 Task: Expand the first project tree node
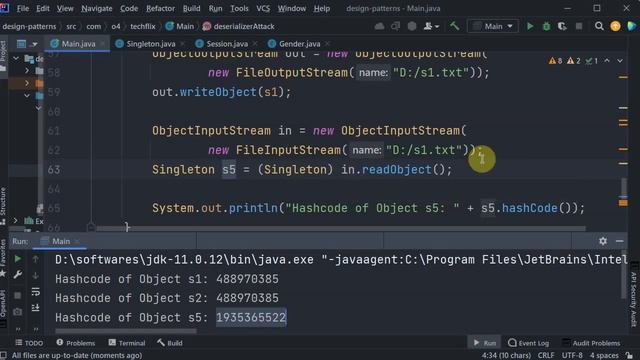16,58
